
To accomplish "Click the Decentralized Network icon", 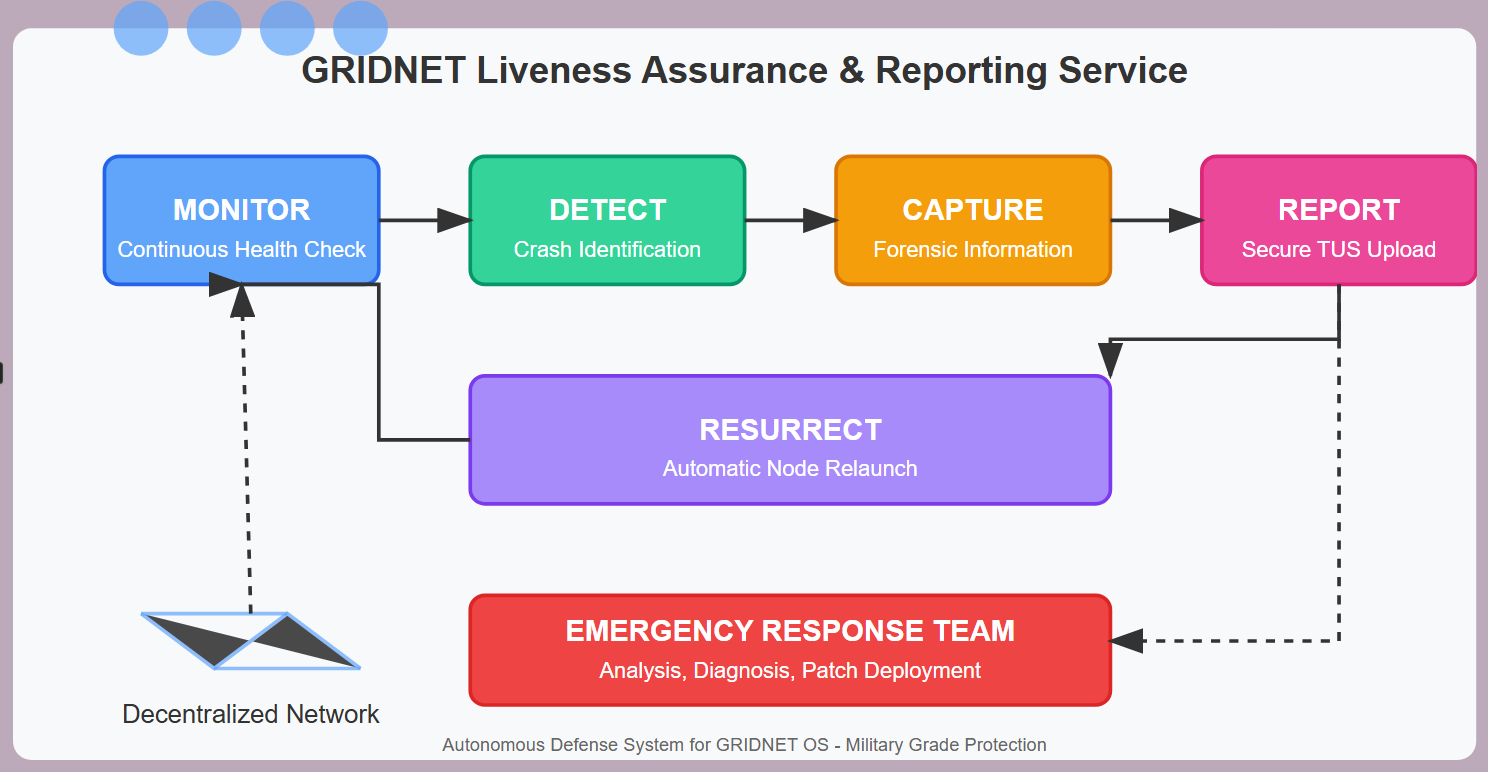I will coord(251,640).
